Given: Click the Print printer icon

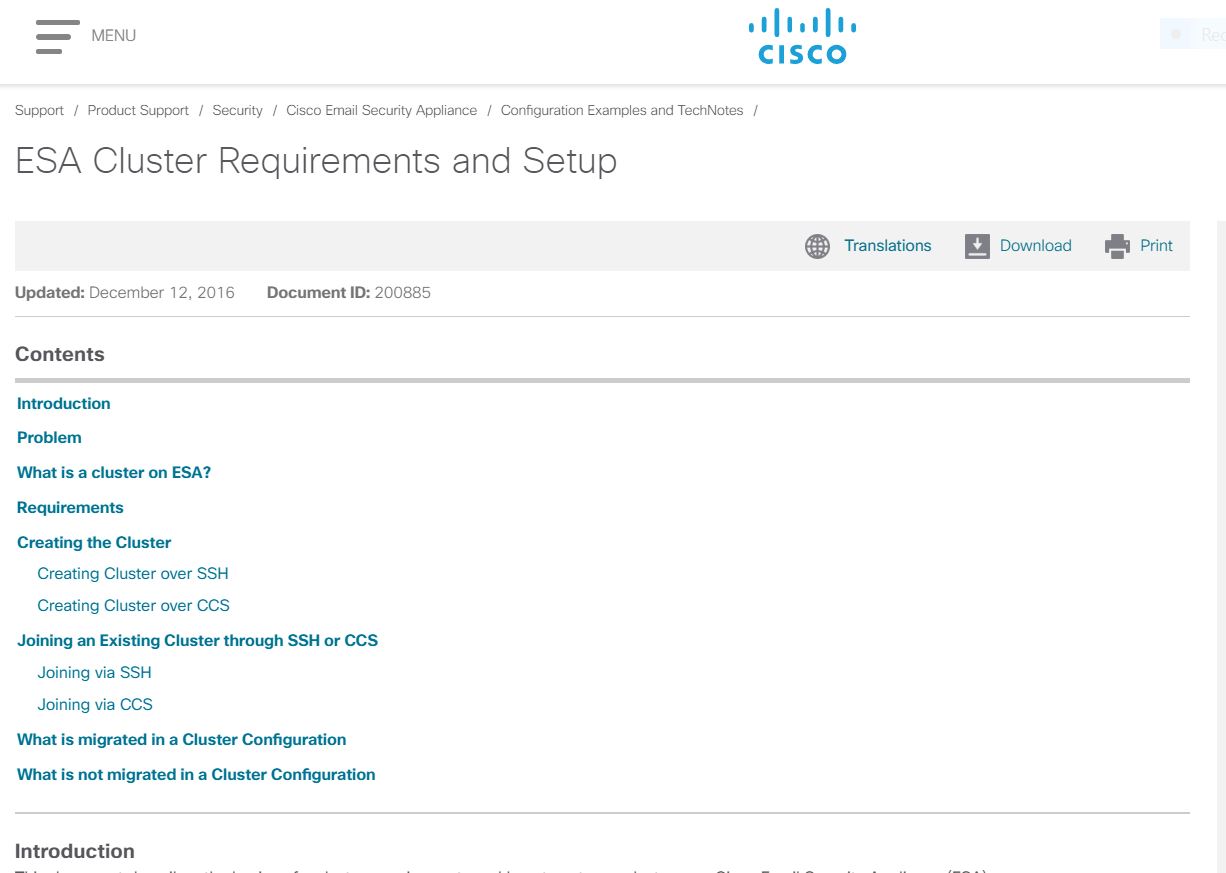Looking at the screenshot, I should 1117,246.
